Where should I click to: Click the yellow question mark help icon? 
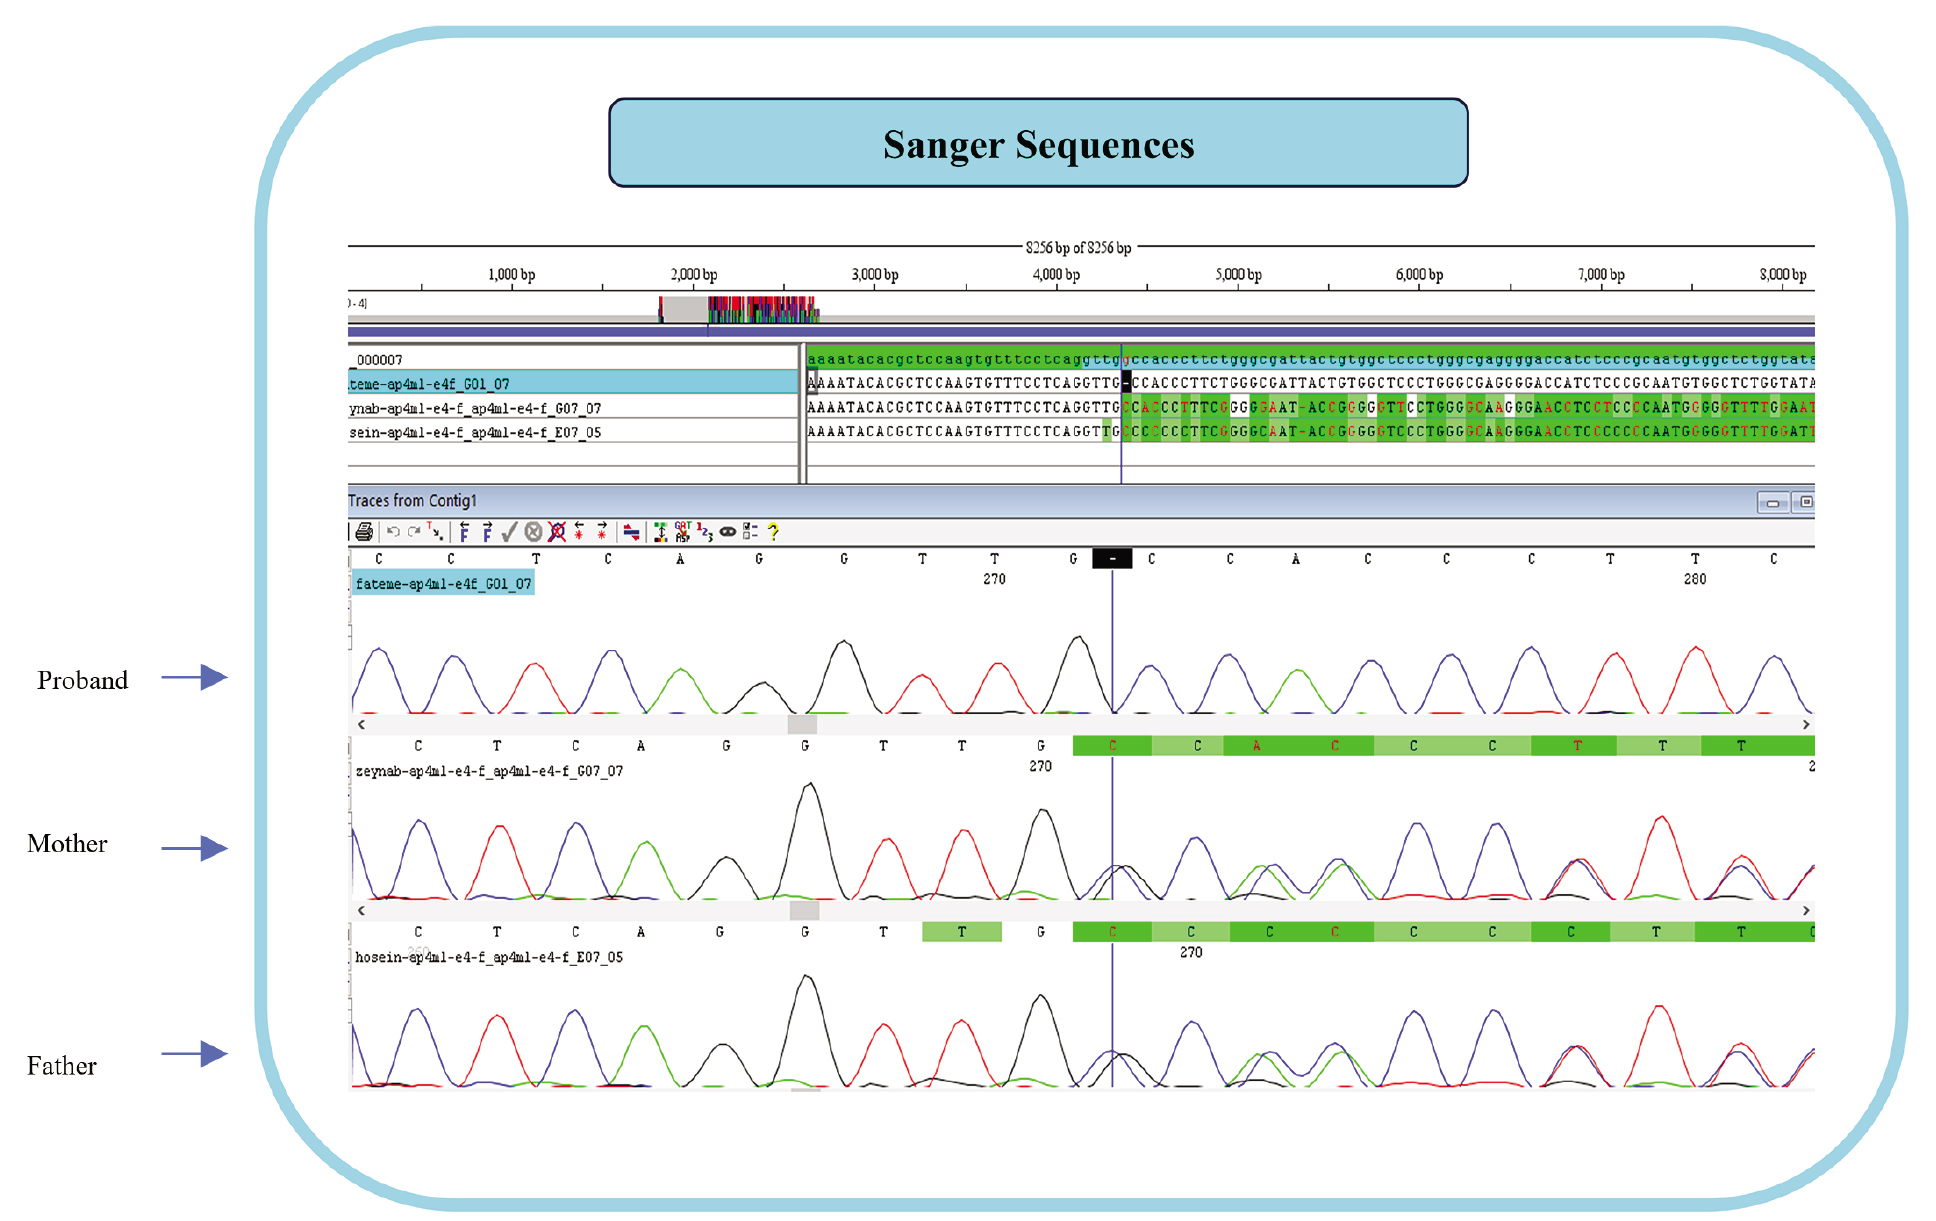pyautogui.click(x=773, y=532)
